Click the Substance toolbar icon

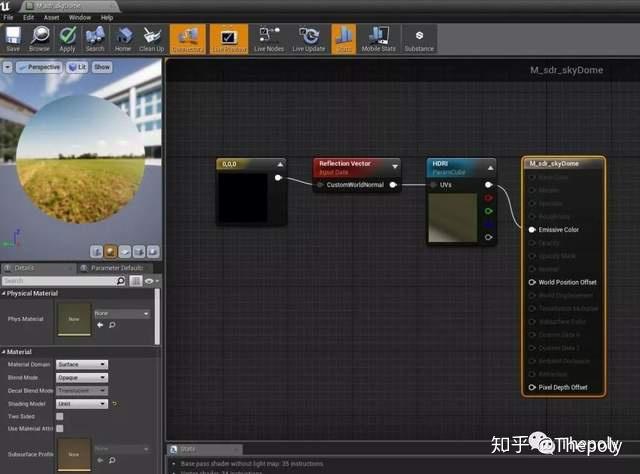pos(419,39)
